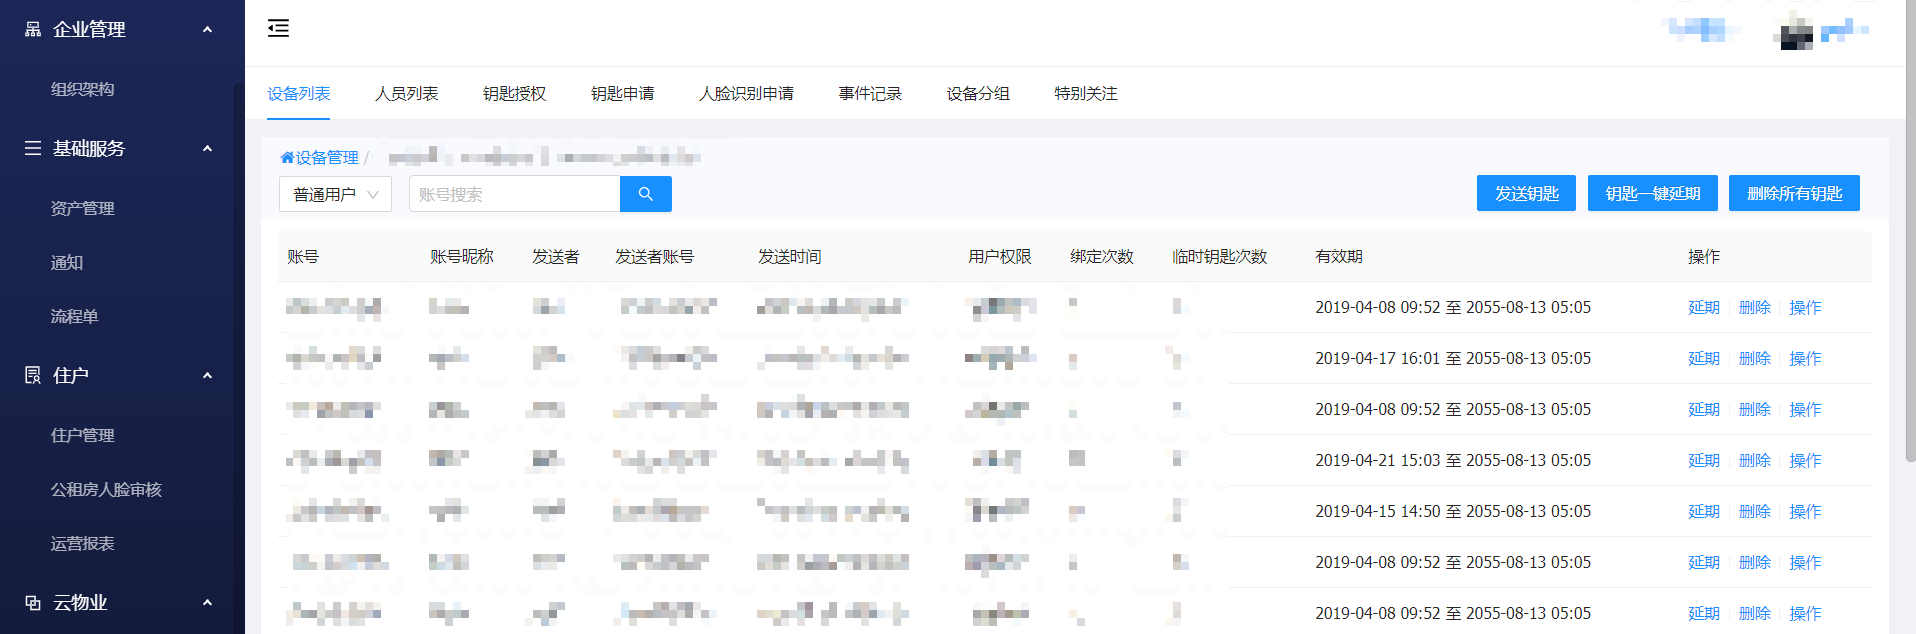Collapse the 企业管理 menu section
1916x634 pixels.
207,29
